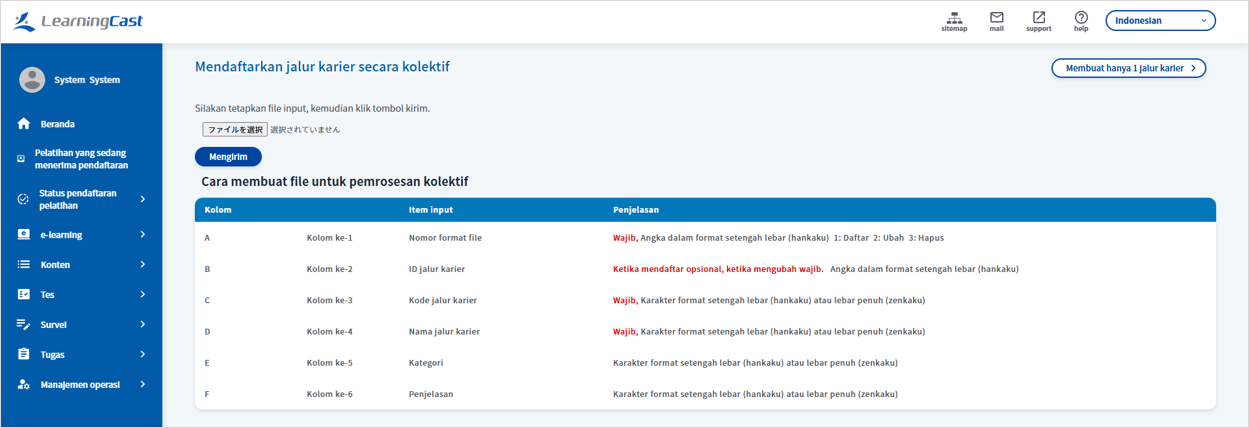Click the Beranda home icon
1249x428 pixels.
23,124
